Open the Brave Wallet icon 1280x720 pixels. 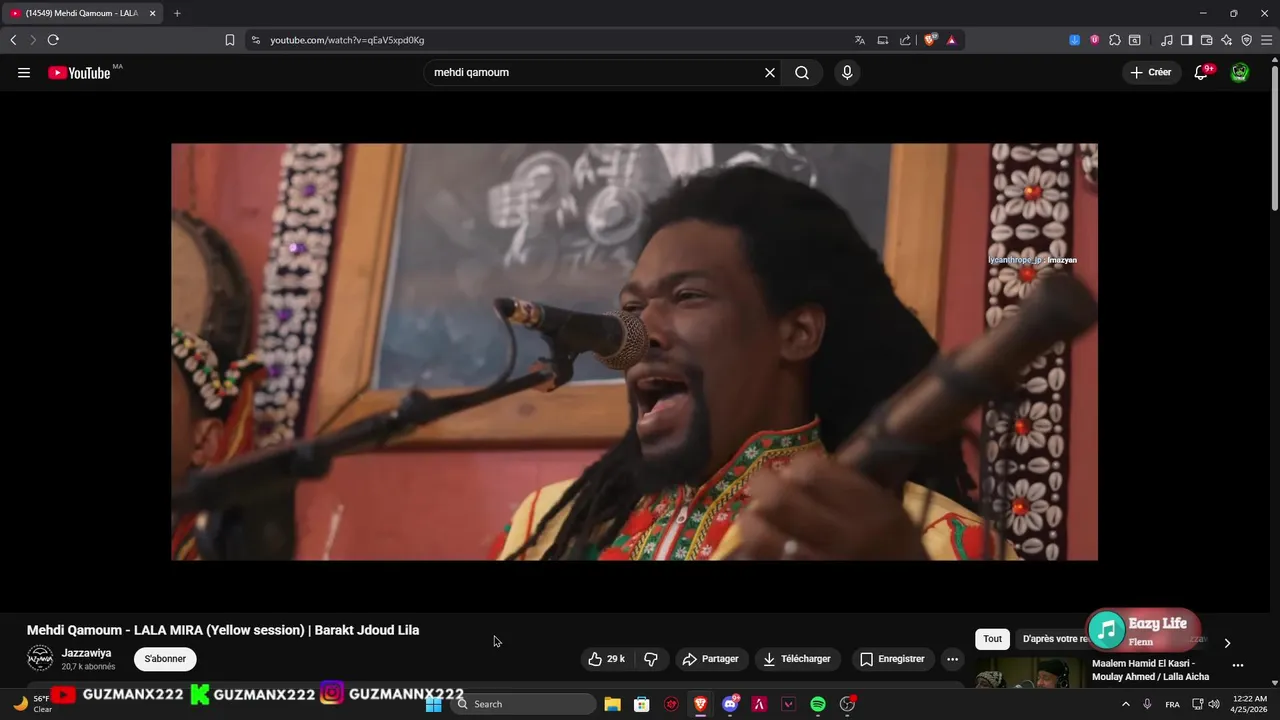point(1206,40)
